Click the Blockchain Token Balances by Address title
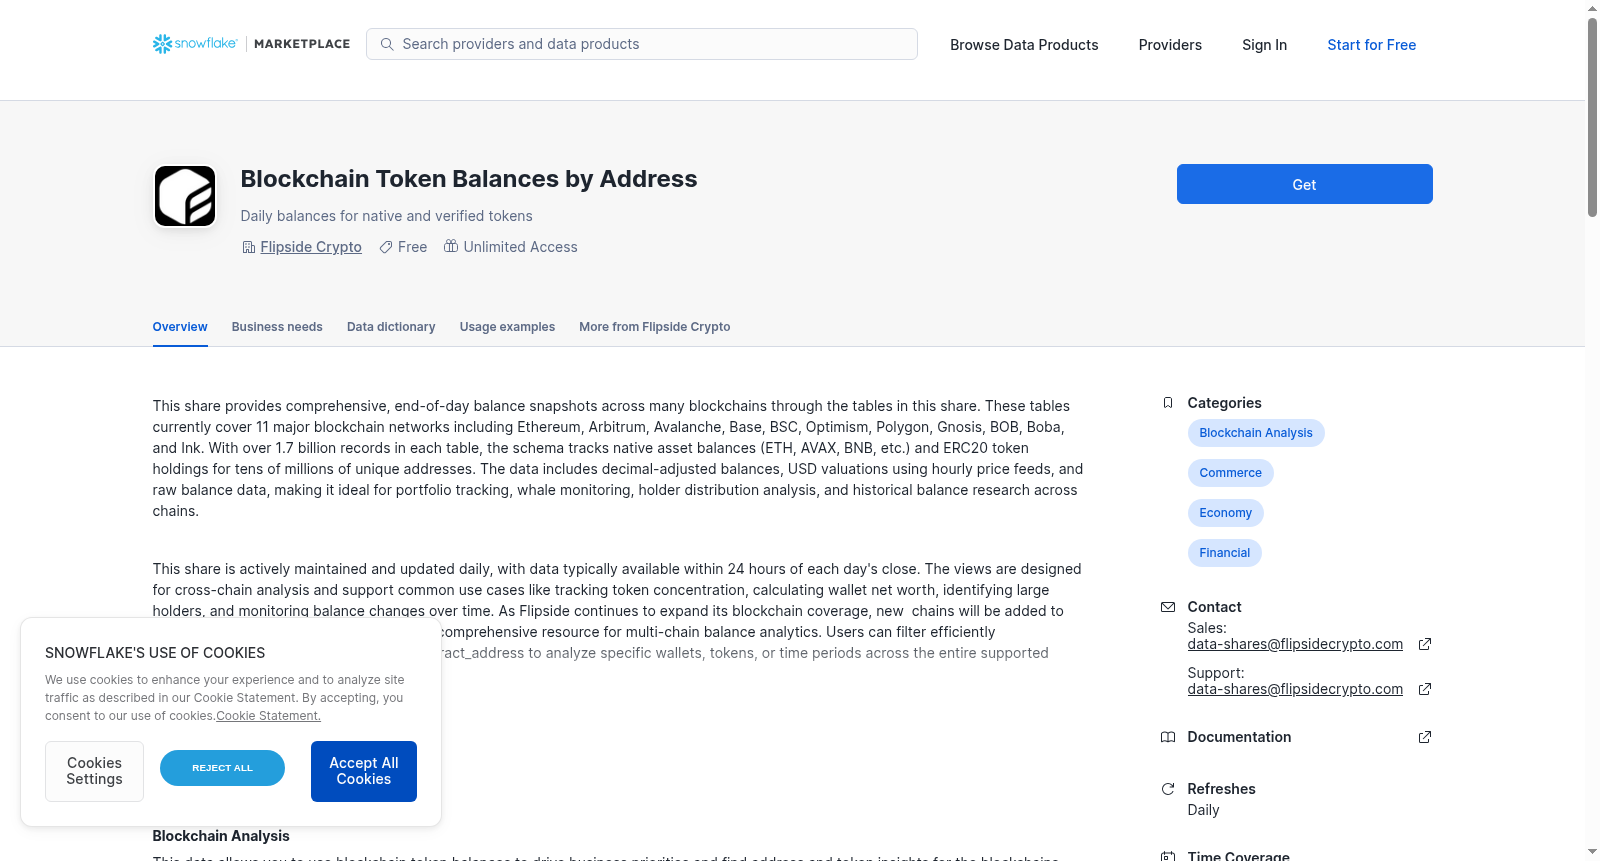 (469, 179)
